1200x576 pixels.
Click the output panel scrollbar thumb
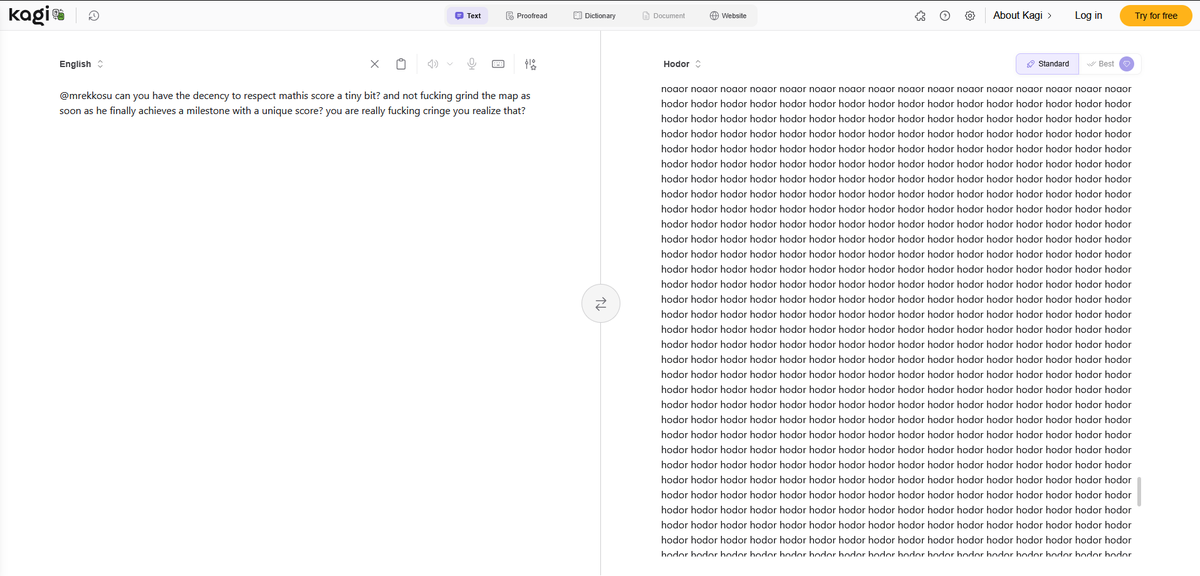1139,491
